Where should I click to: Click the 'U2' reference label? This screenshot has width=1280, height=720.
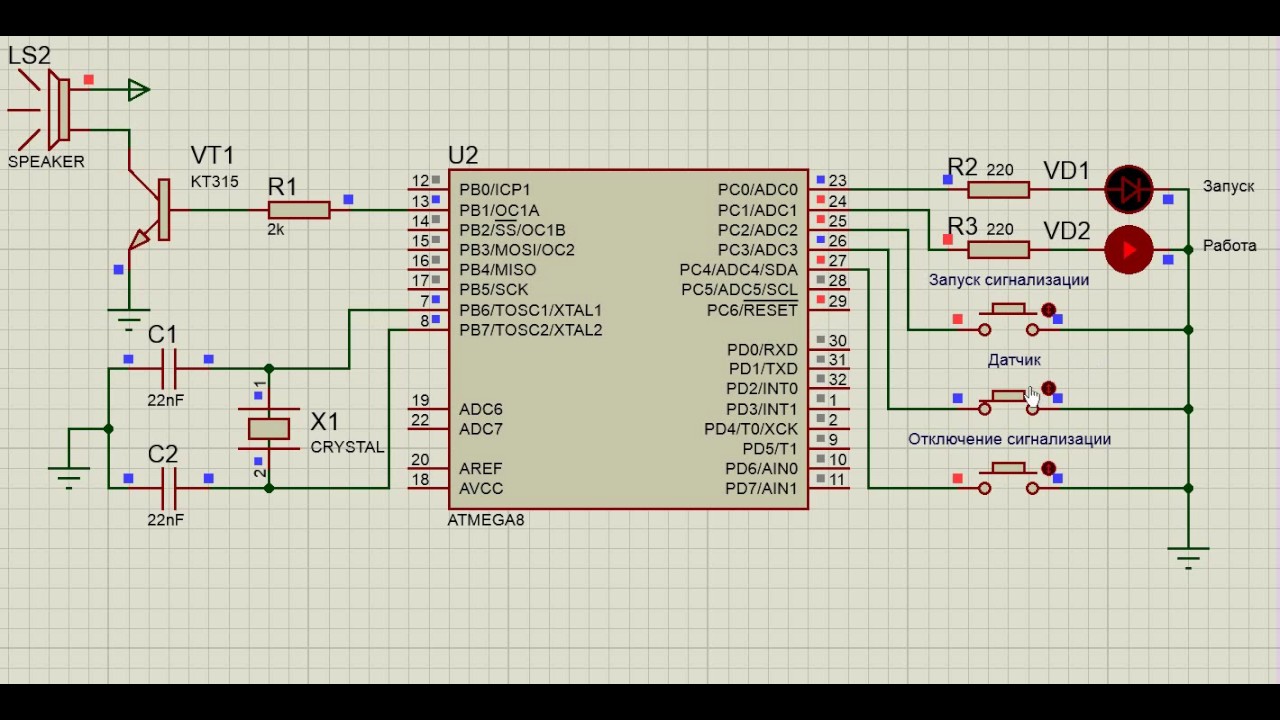[463, 155]
